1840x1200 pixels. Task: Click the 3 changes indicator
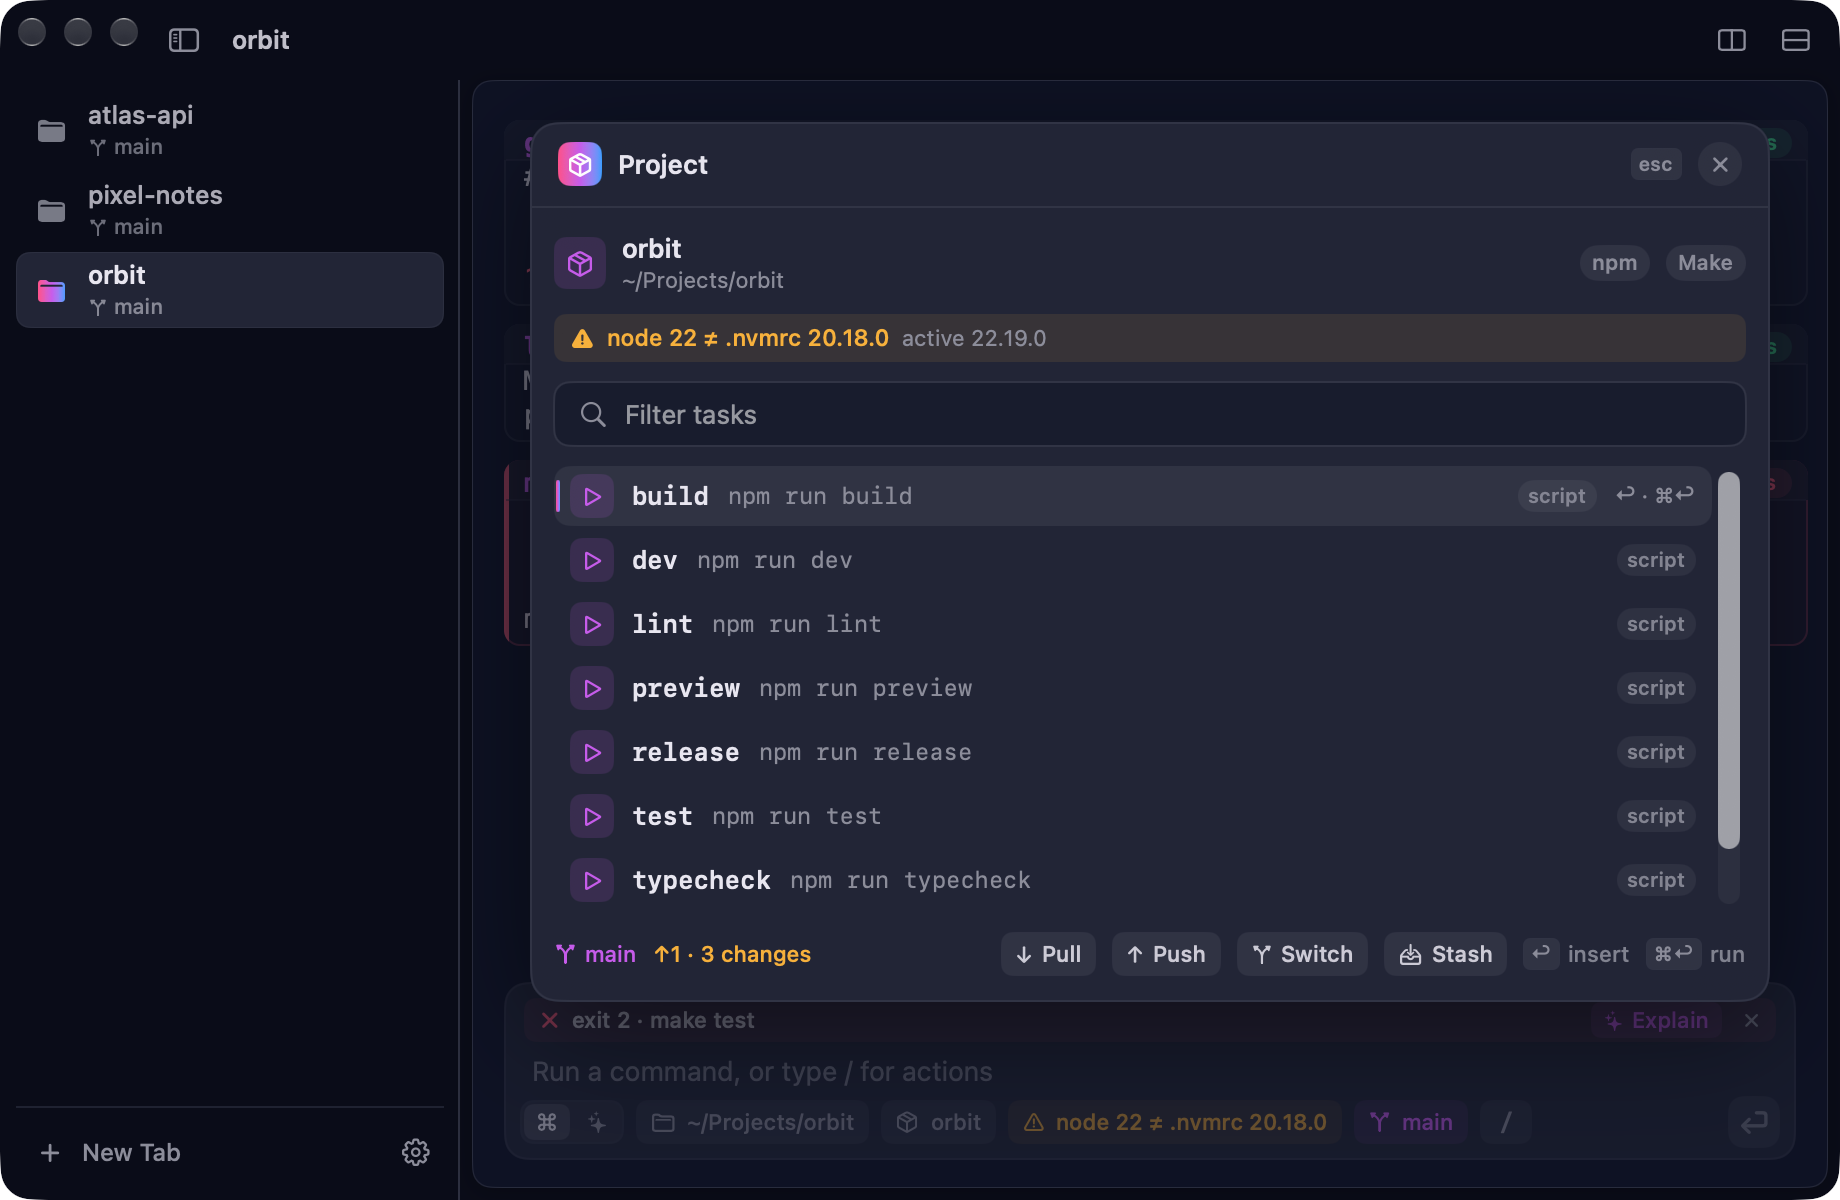click(x=756, y=954)
